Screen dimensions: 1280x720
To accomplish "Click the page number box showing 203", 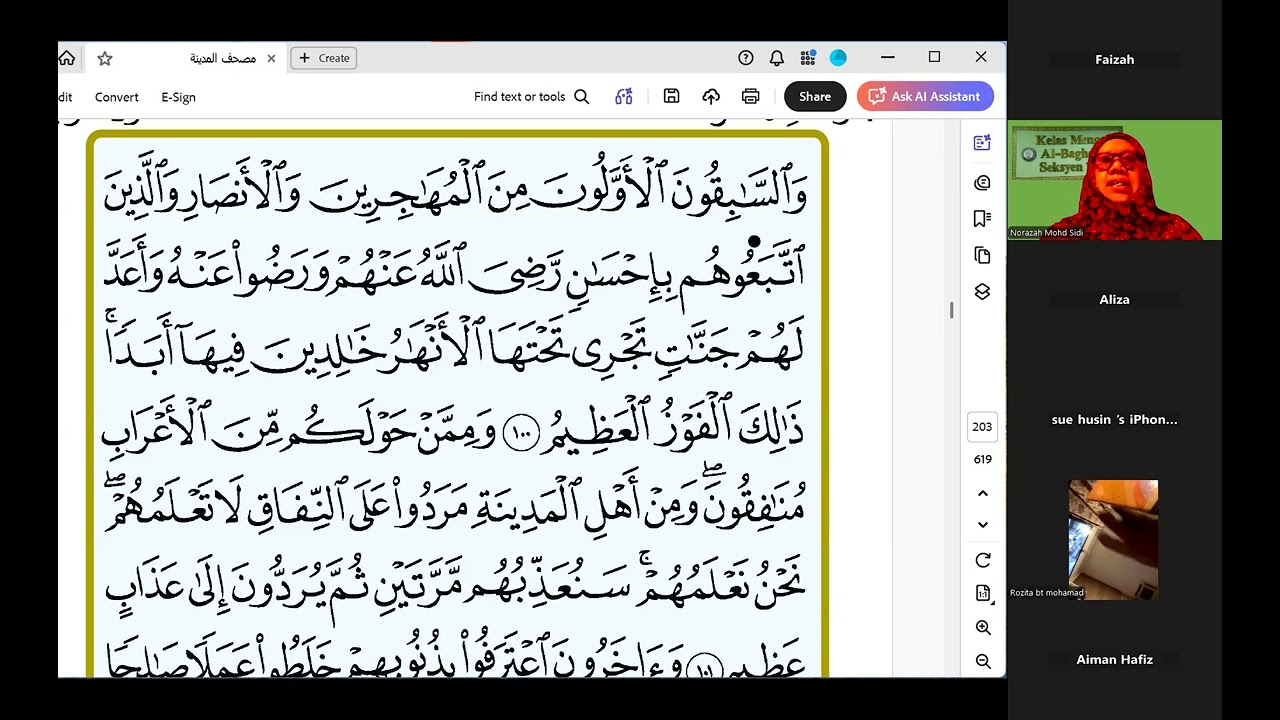I will coord(982,427).
